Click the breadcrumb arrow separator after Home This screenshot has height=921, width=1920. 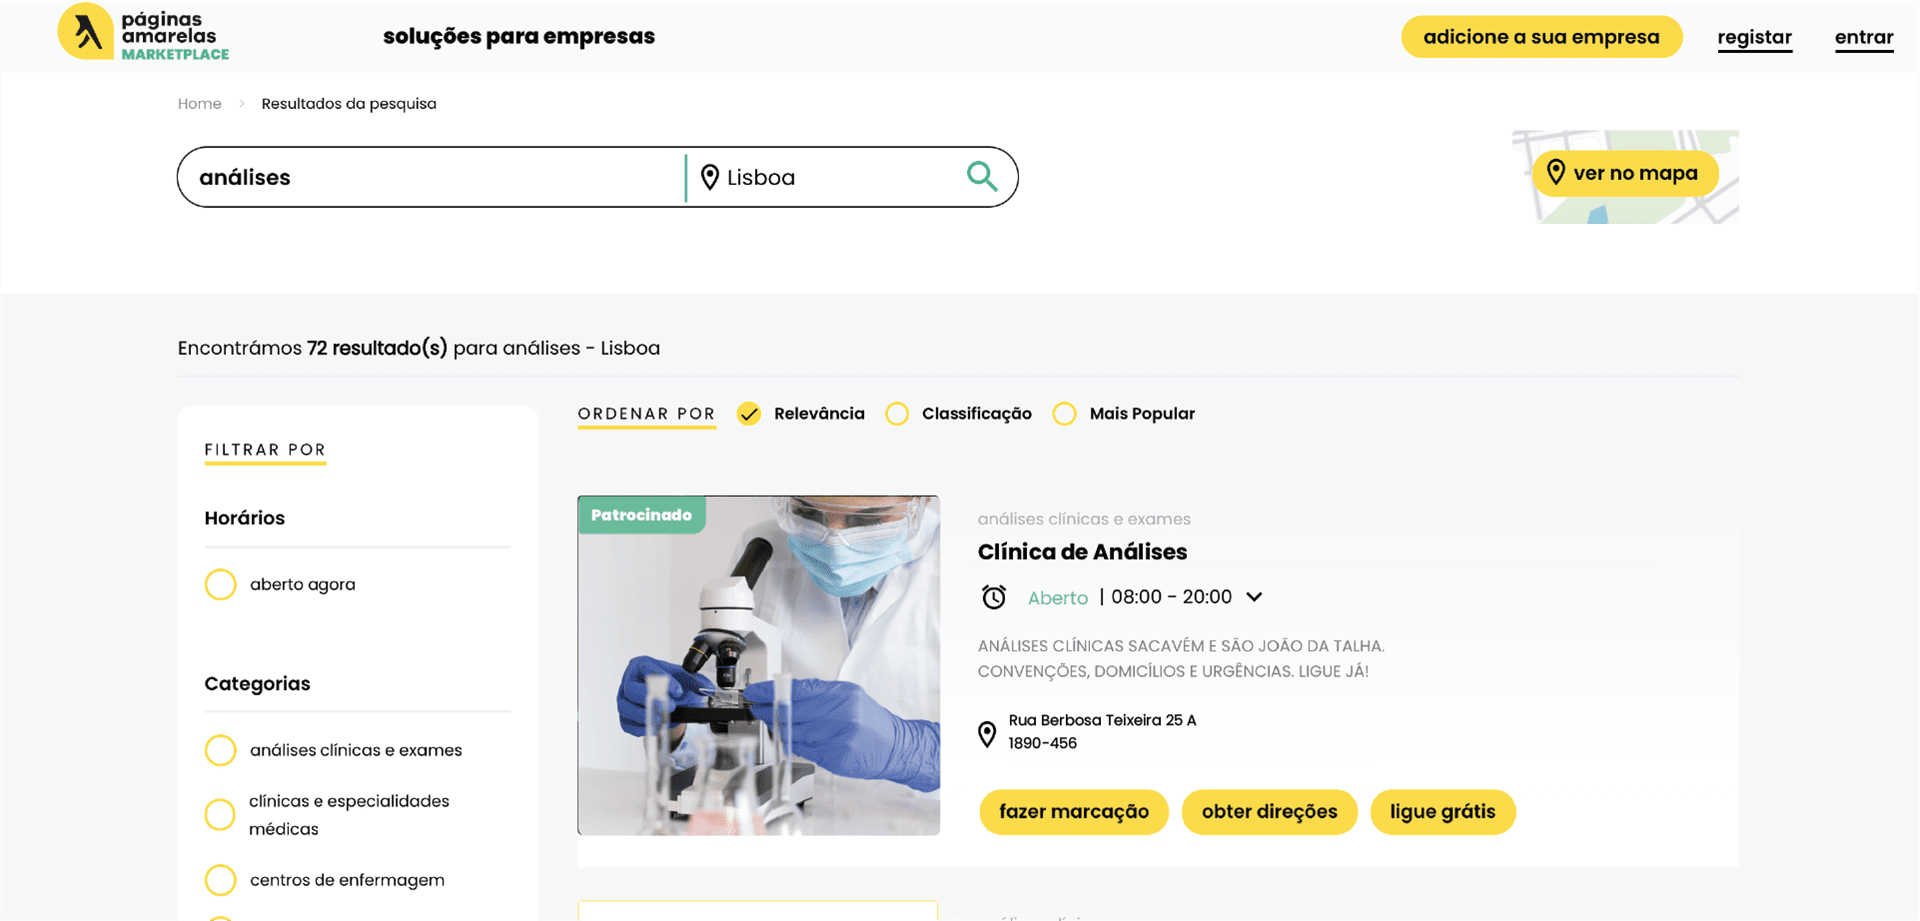tap(242, 104)
